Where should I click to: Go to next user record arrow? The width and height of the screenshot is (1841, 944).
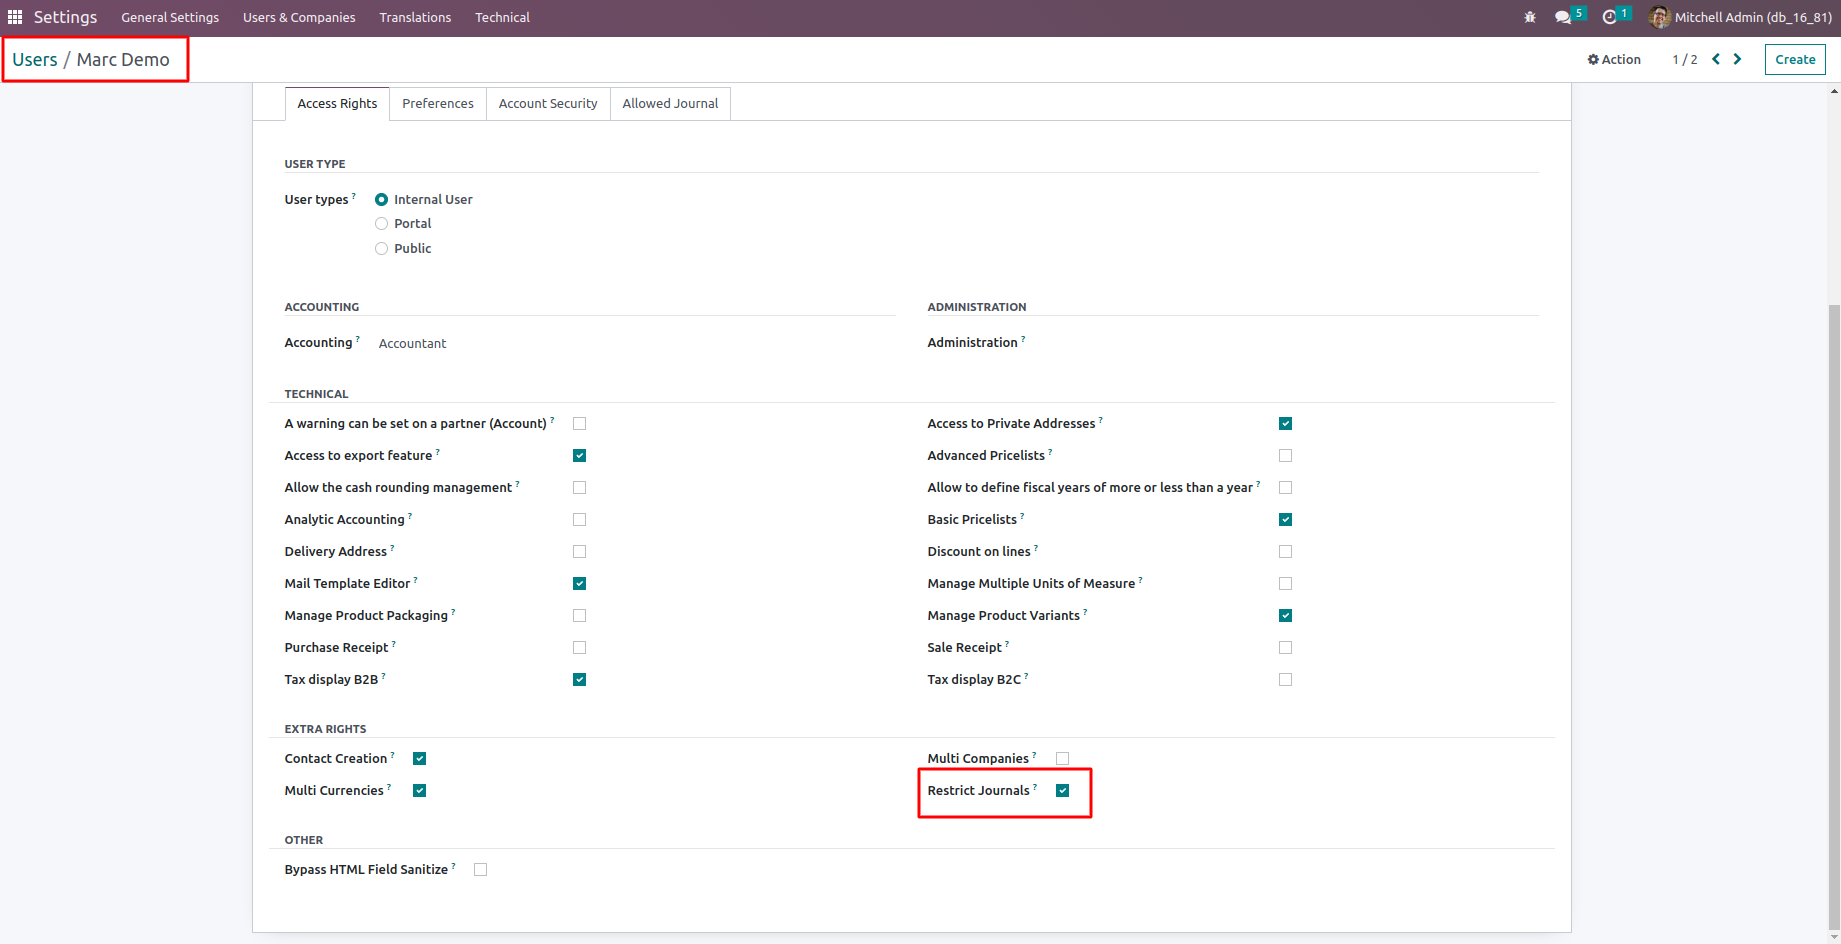[x=1738, y=59]
